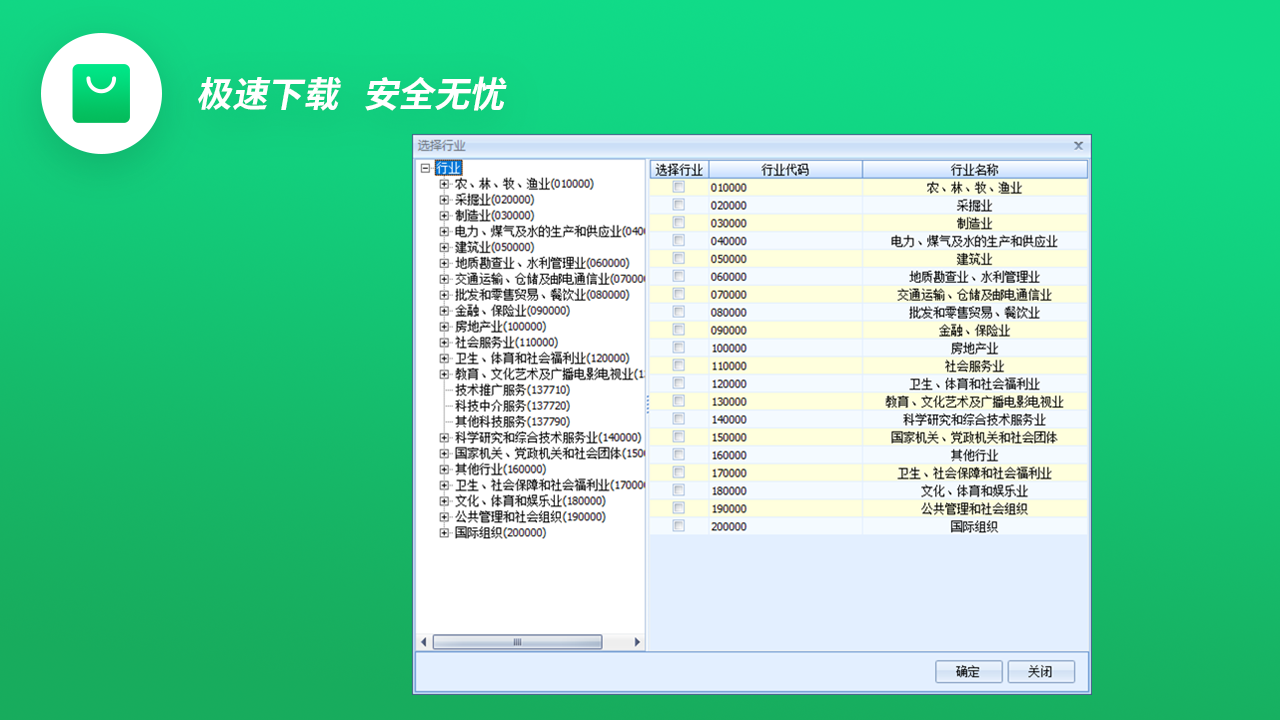Image resolution: width=1280 pixels, height=720 pixels.
Task: Select the 技术推广服务(137710) tree item
Action: coord(506,390)
